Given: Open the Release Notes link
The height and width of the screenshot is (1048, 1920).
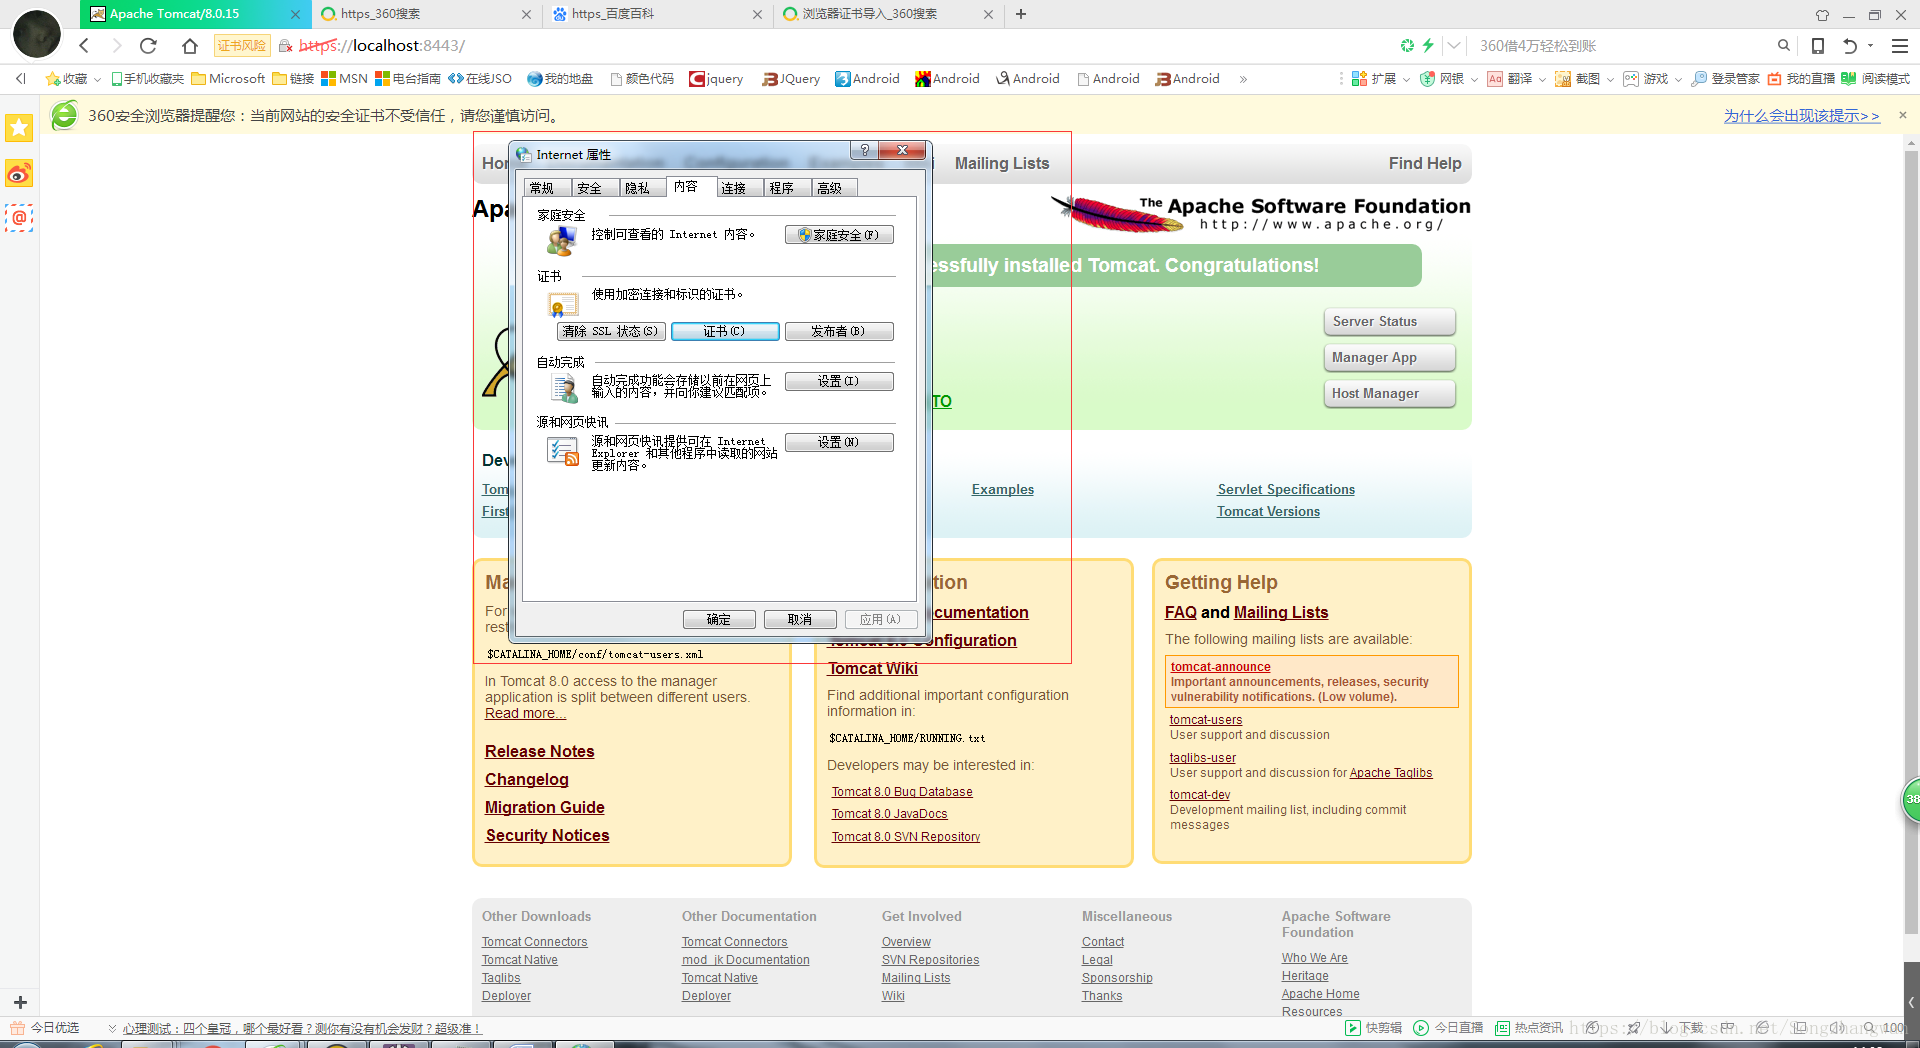Looking at the screenshot, I should click(539, 751).
